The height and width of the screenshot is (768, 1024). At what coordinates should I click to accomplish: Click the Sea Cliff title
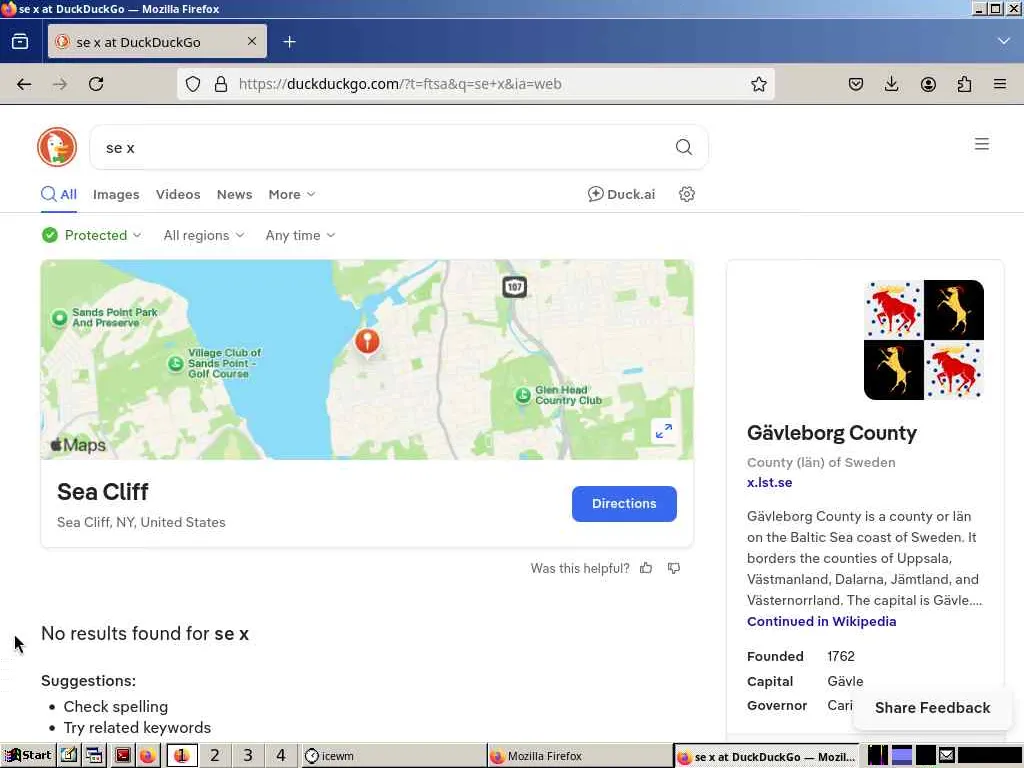point(103,492)
